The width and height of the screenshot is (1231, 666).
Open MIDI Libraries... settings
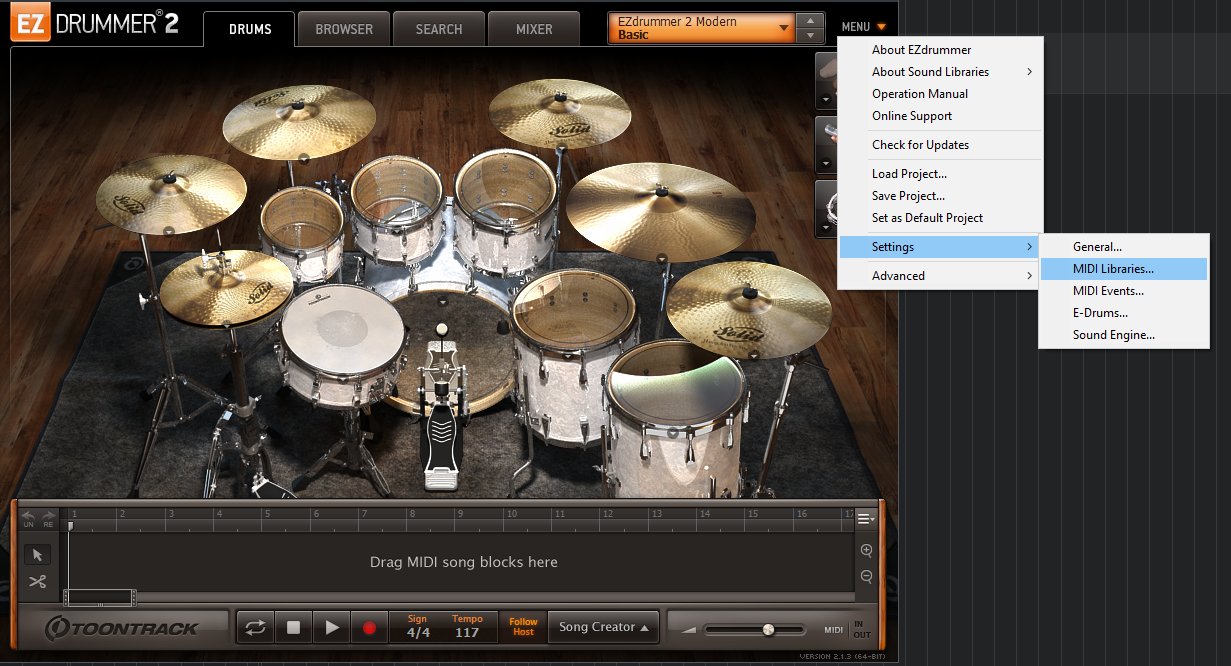tap(1124, 269)
